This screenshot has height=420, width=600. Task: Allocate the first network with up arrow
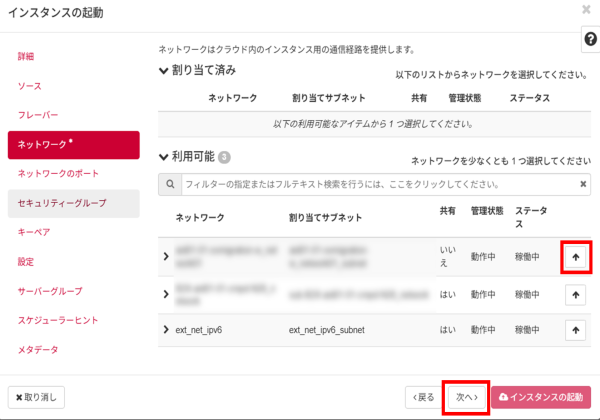[575, 256]
